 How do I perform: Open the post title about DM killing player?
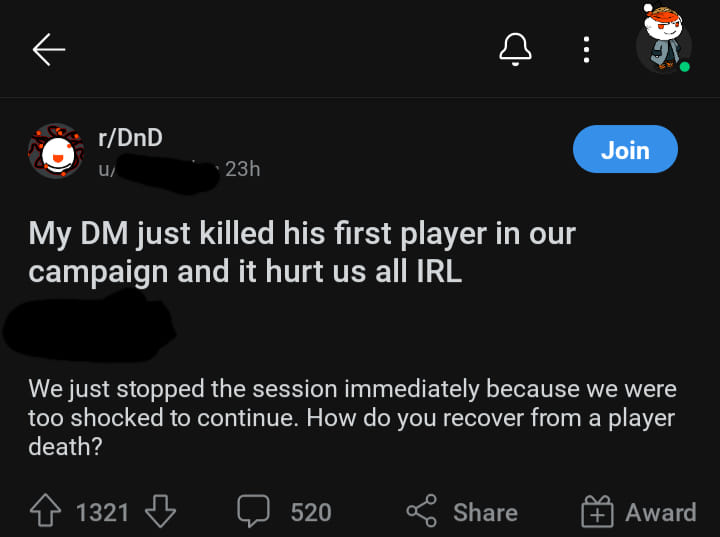coord(300,252)
